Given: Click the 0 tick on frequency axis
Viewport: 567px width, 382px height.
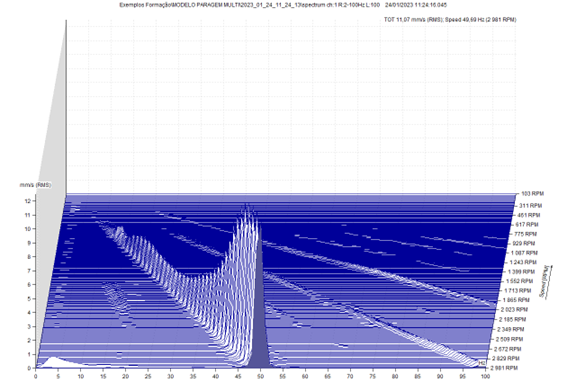Looking at the screenshot, I should pyautogui.click(x=35, y=377).
